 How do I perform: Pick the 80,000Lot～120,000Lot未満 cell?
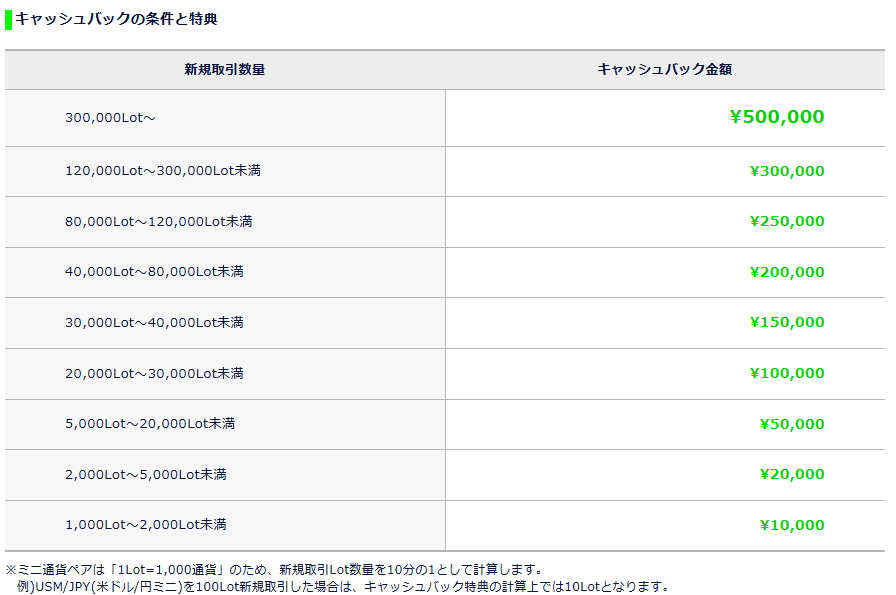tap(159, 222)
